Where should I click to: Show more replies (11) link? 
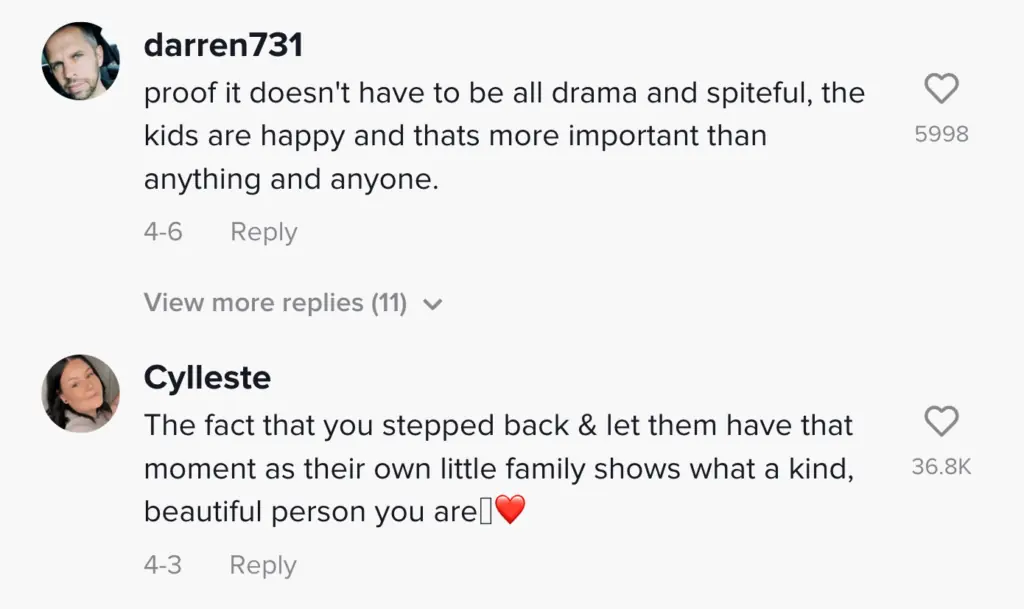(x=275, y=303)
